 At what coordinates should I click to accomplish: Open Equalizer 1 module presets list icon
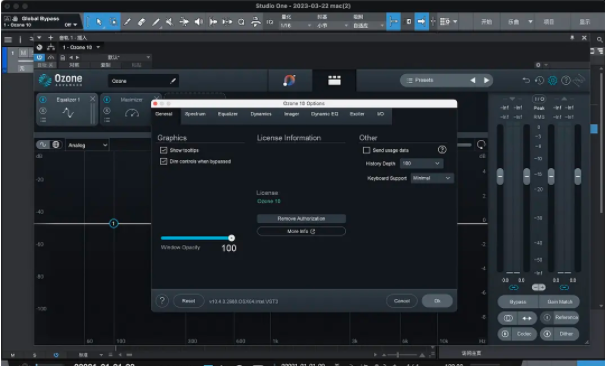(43, 120)
